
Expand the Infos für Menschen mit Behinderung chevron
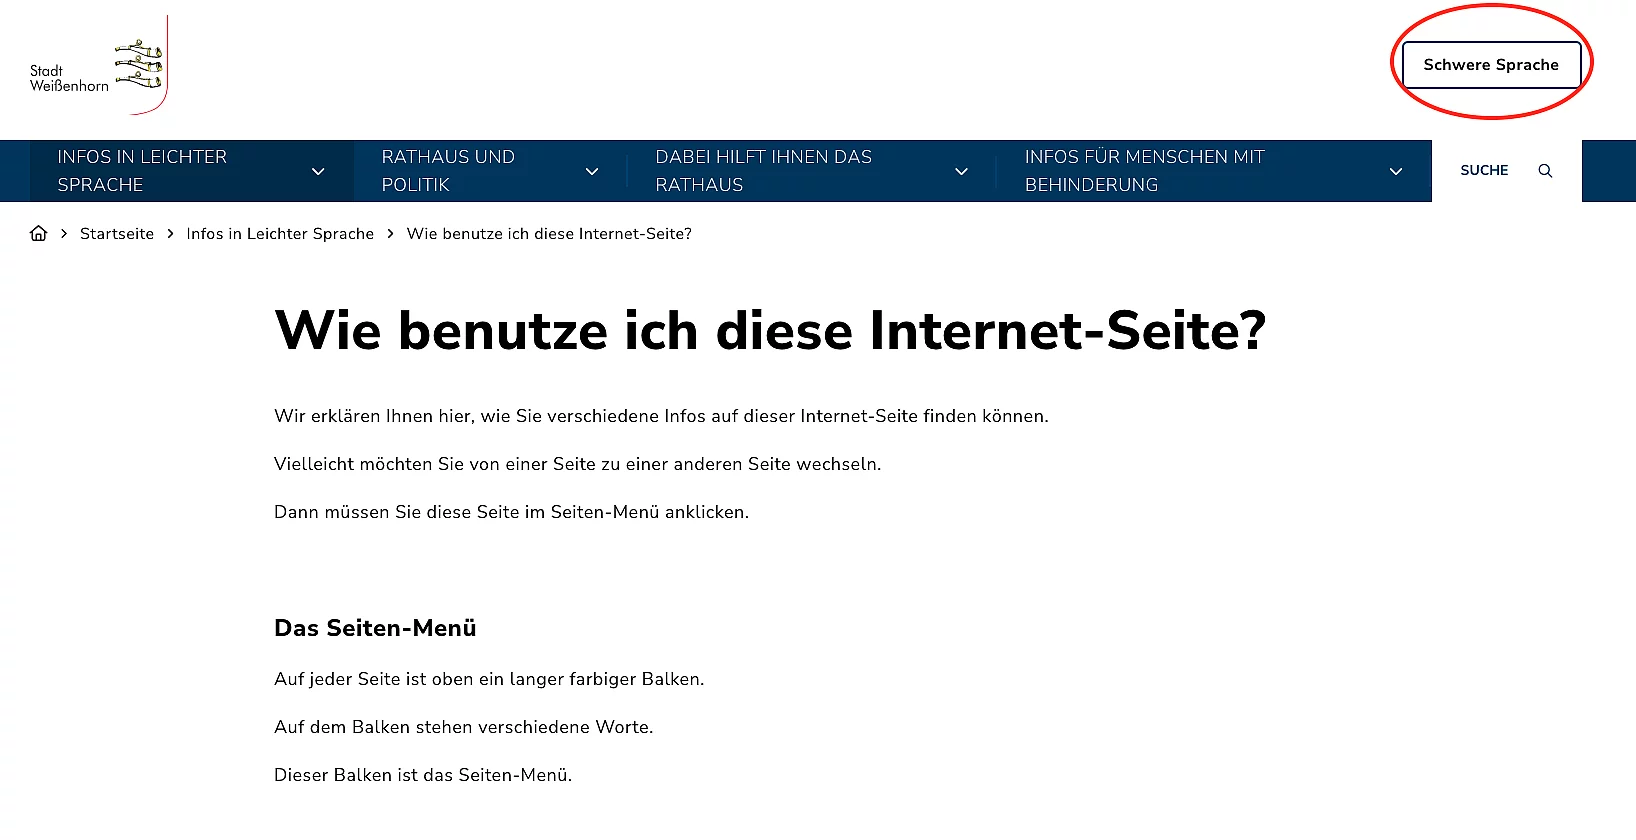coord(1396,171)
